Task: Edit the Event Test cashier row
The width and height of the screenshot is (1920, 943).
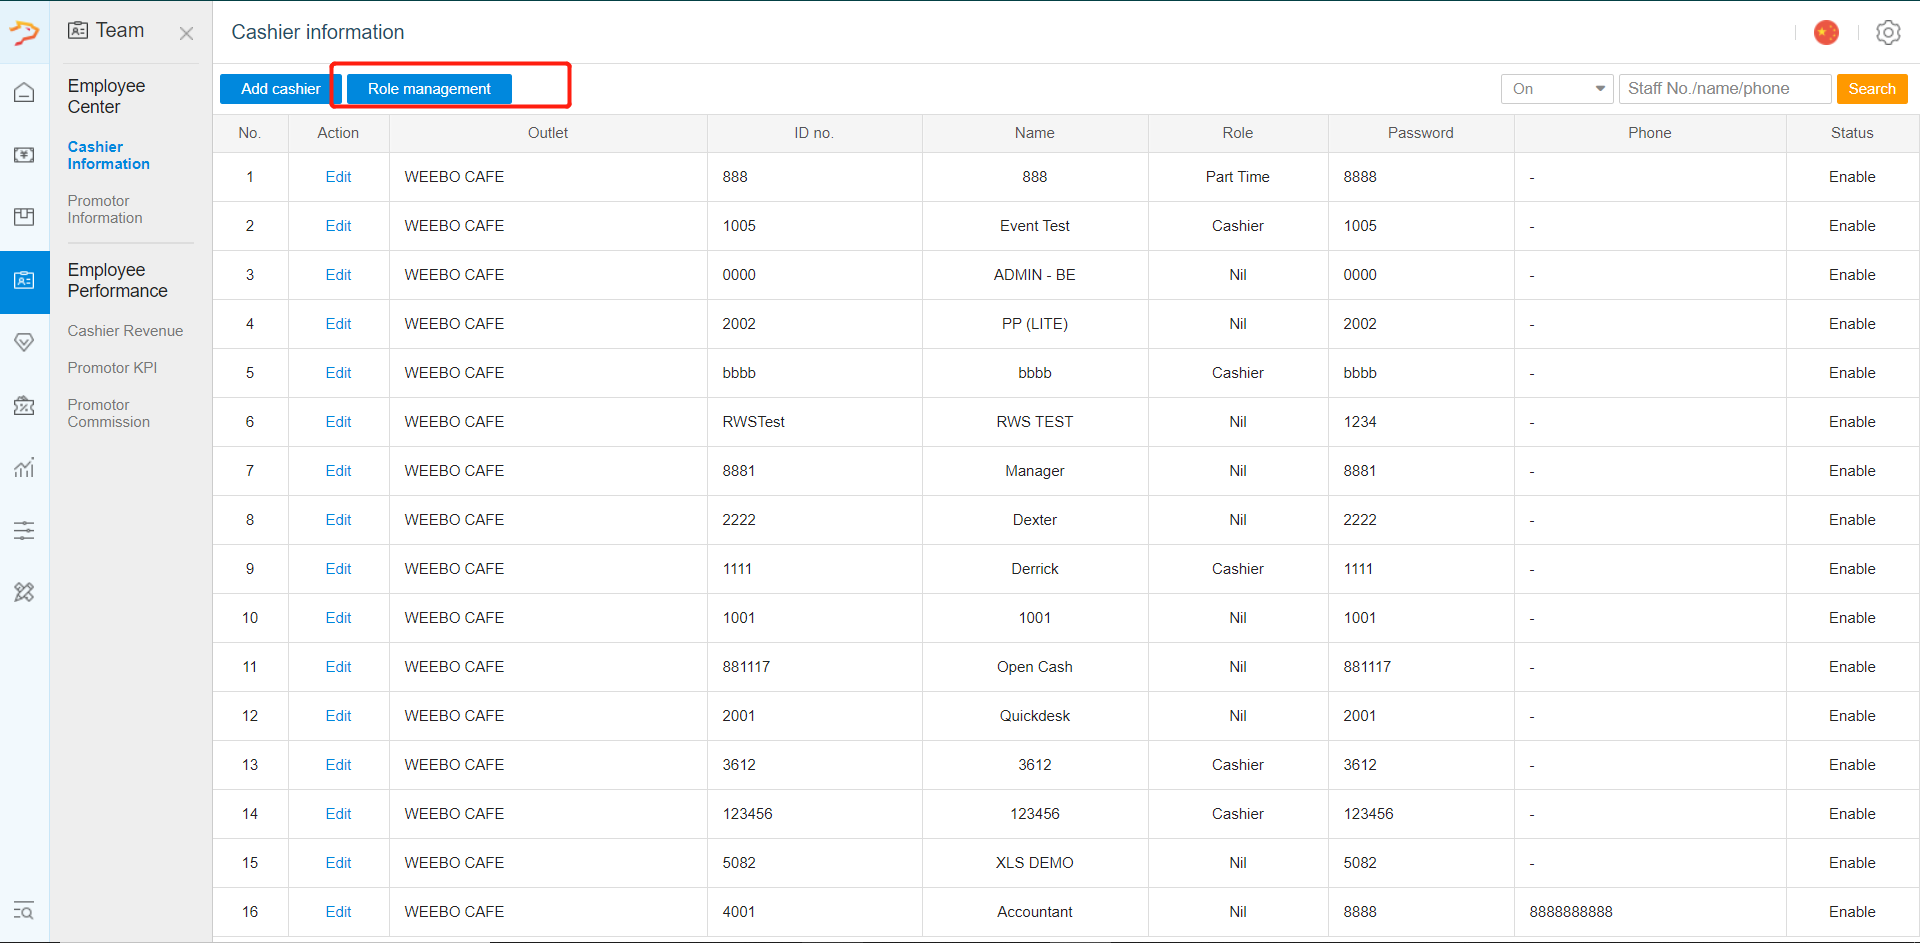Action: (338, 226)
